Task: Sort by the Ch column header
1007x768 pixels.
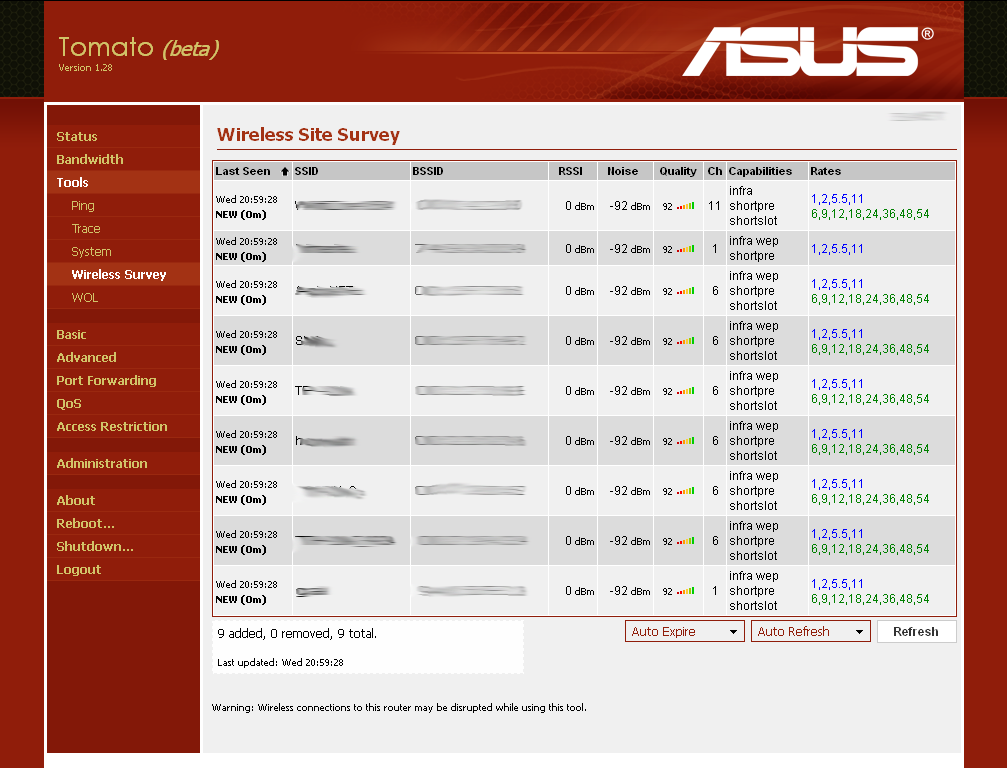Action: [715, 171]
